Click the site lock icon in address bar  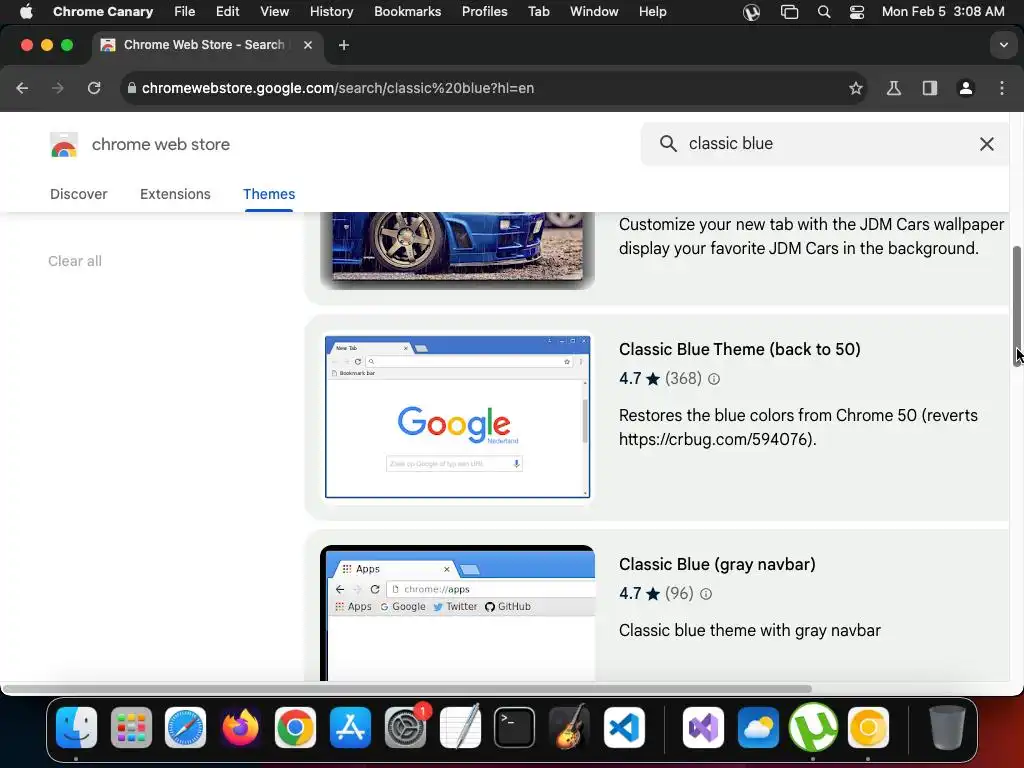[131, 88]
